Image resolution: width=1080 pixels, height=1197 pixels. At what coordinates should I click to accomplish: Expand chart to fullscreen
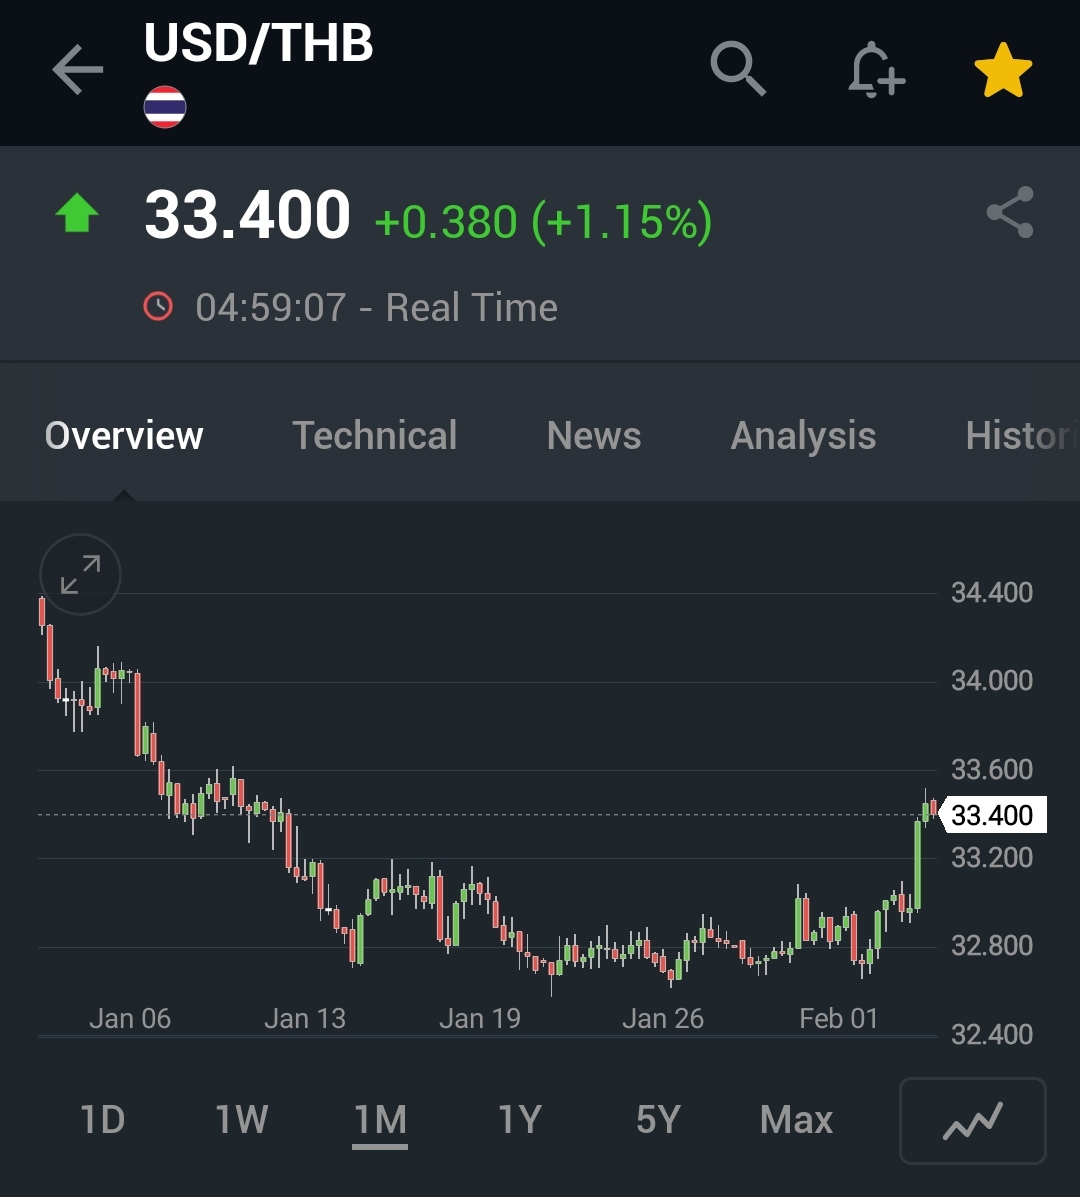point(80,575)
